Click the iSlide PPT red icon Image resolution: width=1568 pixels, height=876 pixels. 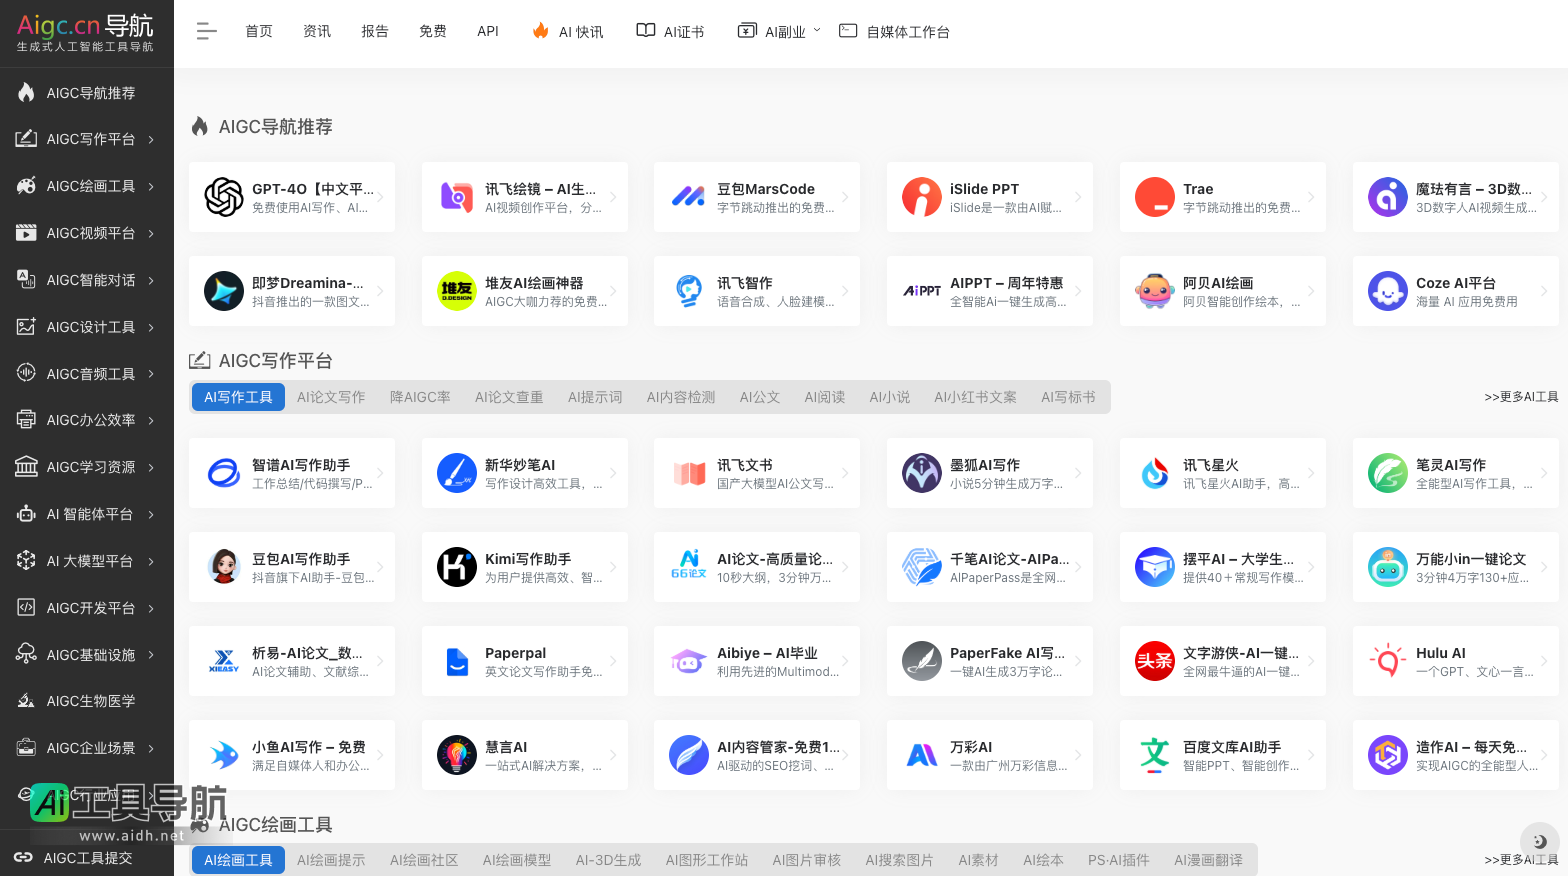pos(921,197)
